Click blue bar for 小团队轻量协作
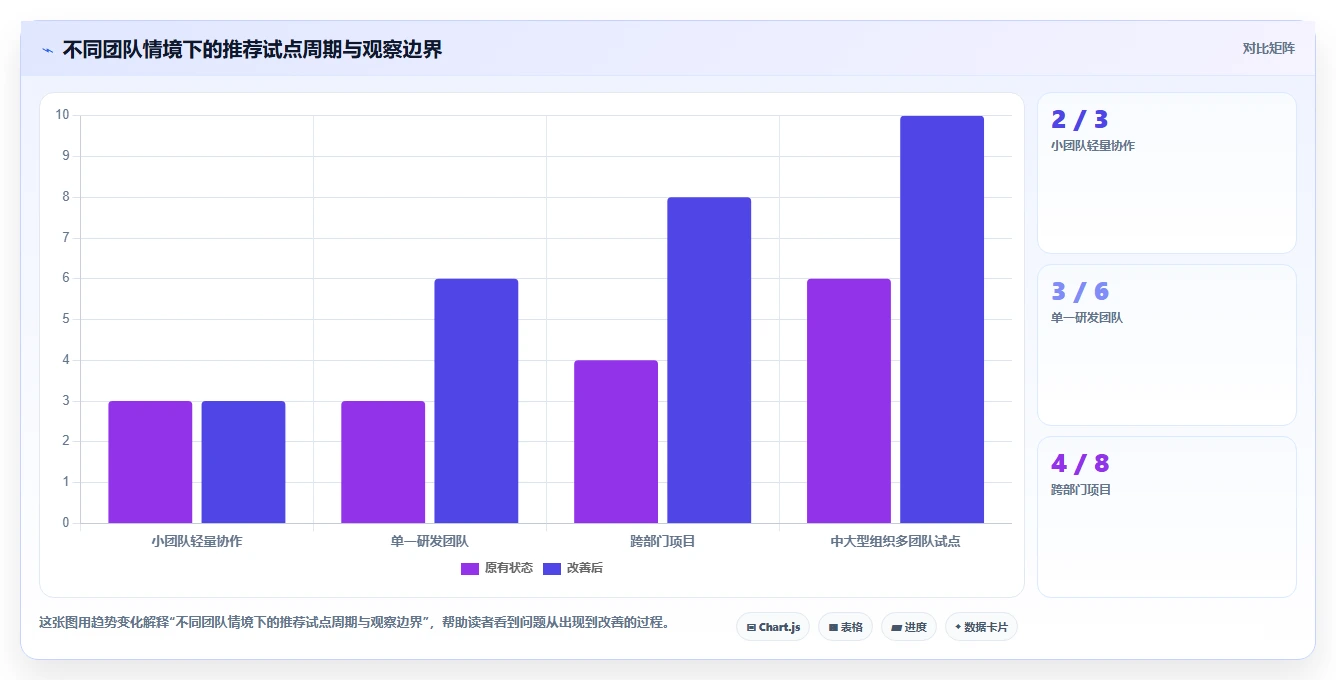This screenshot has height=680, width=1336. [243, 462]
